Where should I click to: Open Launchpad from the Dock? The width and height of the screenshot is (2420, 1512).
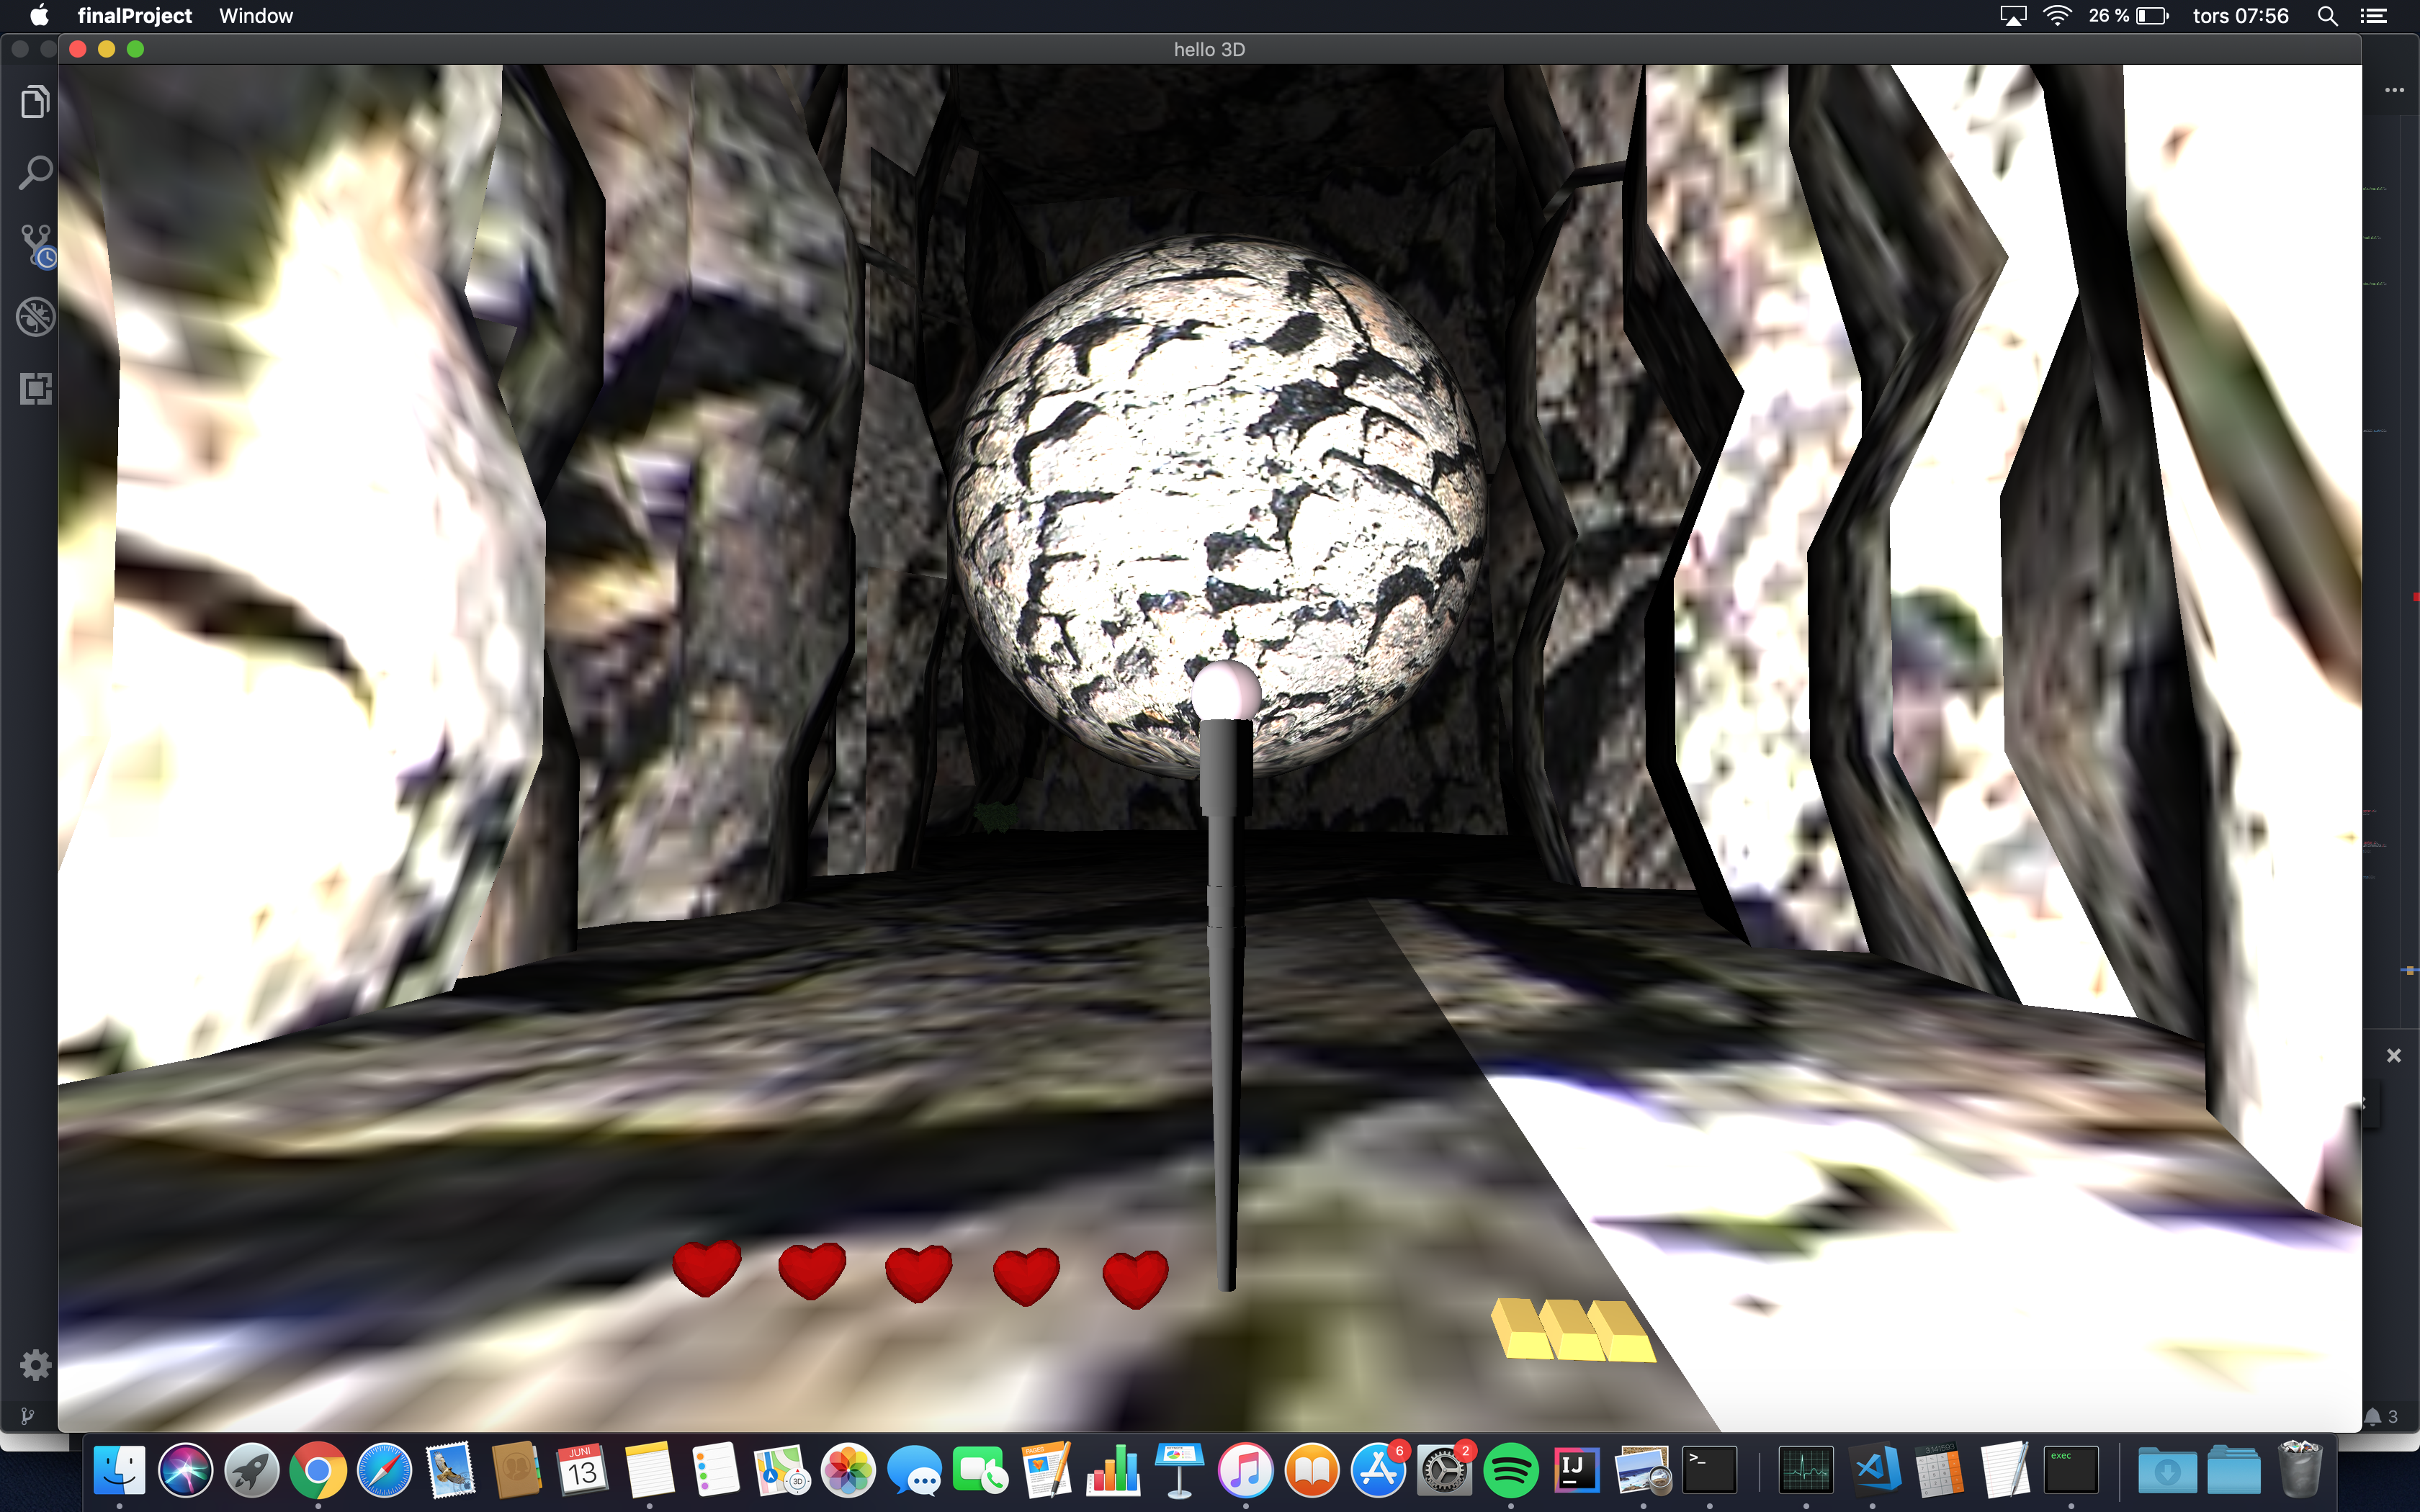(x=251, y=1470)
